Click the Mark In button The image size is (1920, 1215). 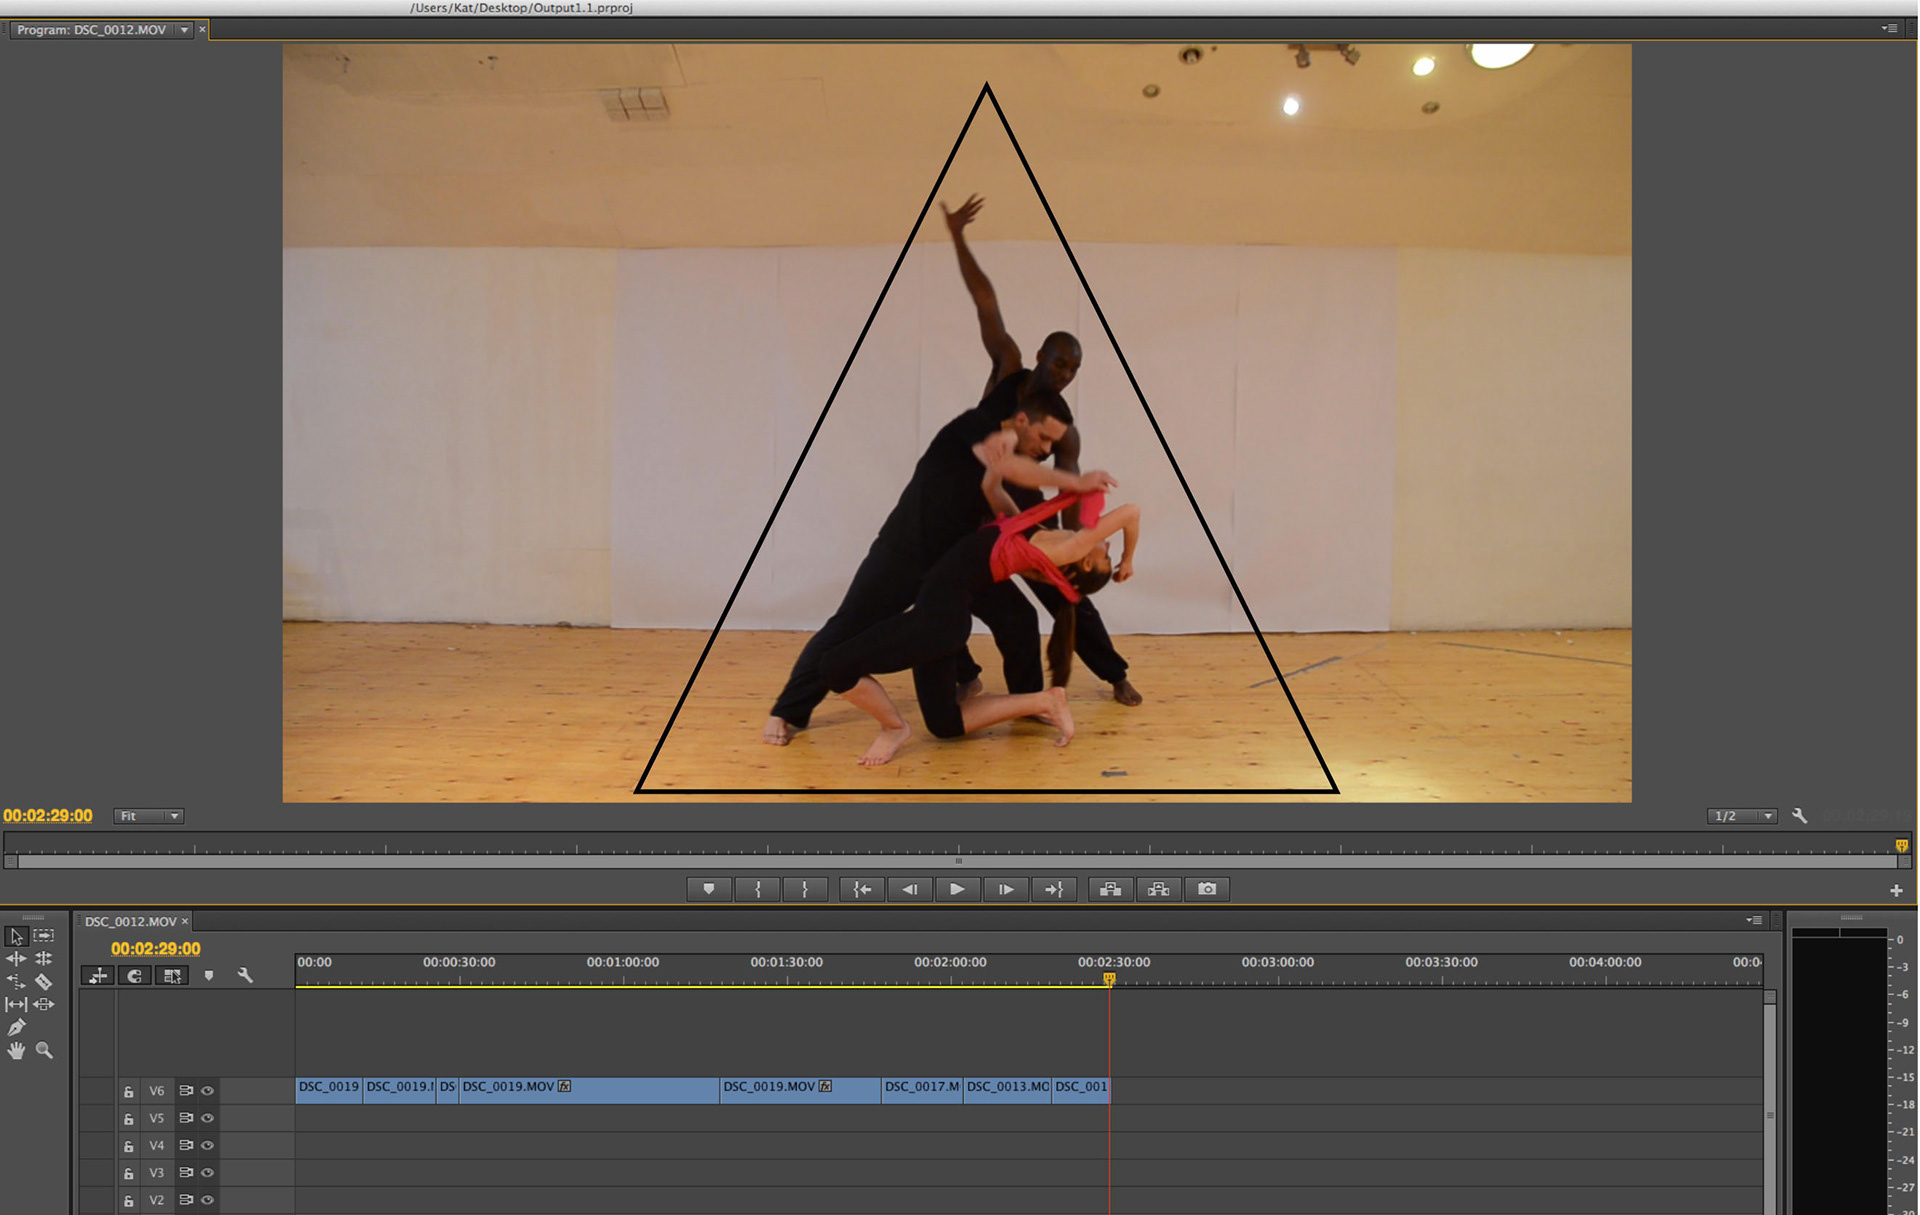[758, 889]
